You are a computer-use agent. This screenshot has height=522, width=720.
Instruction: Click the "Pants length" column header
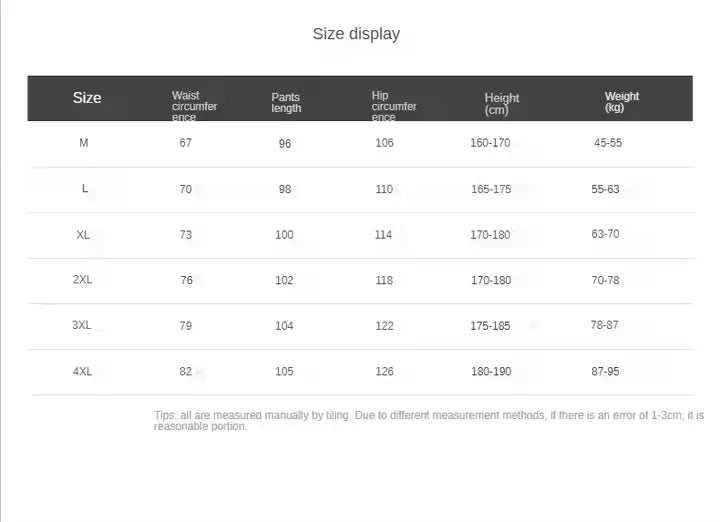(286, 102)
